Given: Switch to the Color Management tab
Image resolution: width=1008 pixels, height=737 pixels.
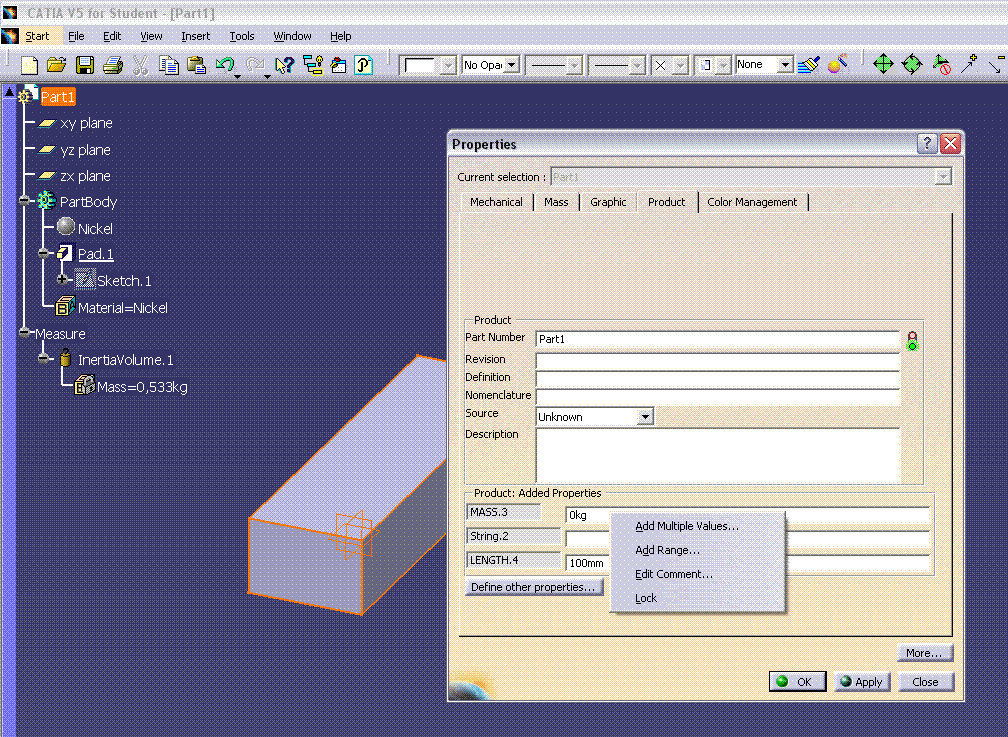Looking at the screenshot, I should point(752,202).
